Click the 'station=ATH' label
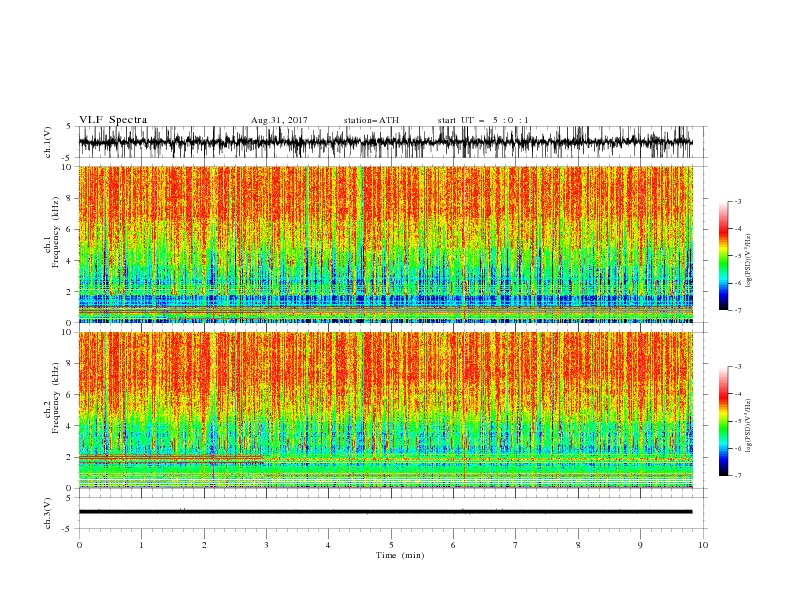The height and width of the screenshot is (612, 792). pos(371,120)
